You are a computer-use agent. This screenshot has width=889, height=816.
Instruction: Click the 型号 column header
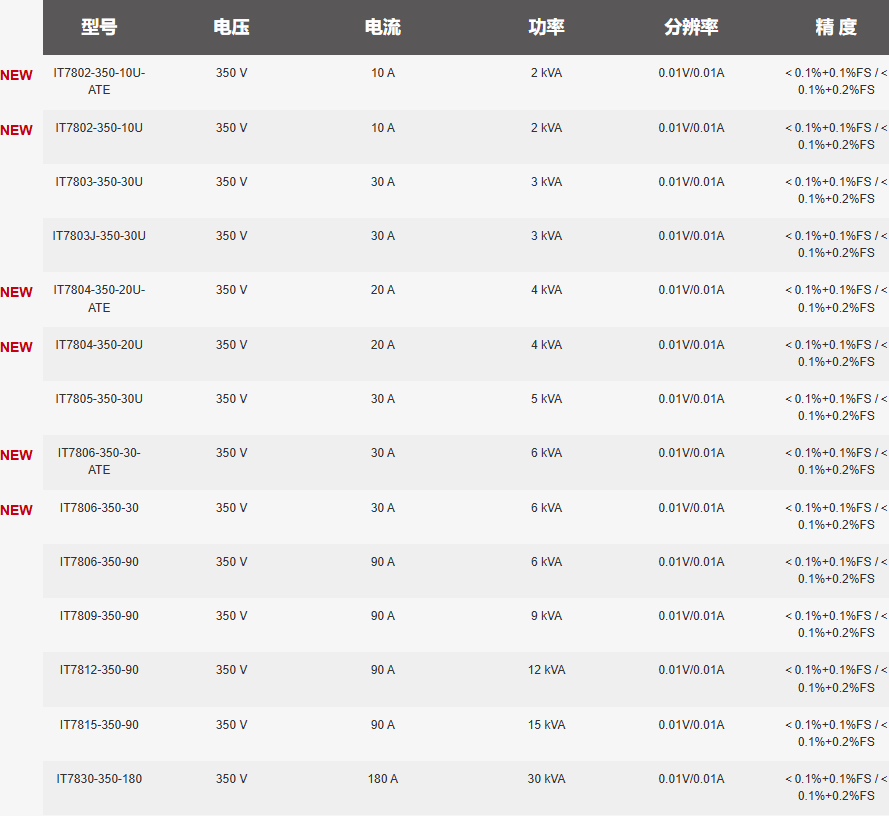pyautogui.click(x=99, y=27)
